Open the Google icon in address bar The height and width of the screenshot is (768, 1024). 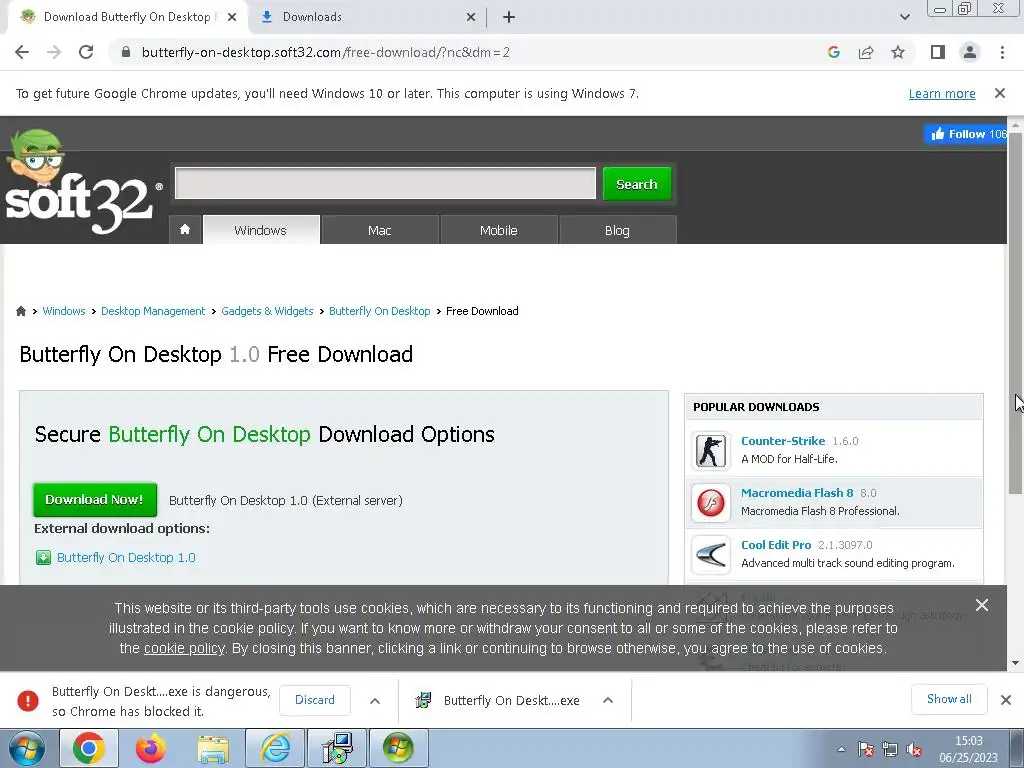834,52
